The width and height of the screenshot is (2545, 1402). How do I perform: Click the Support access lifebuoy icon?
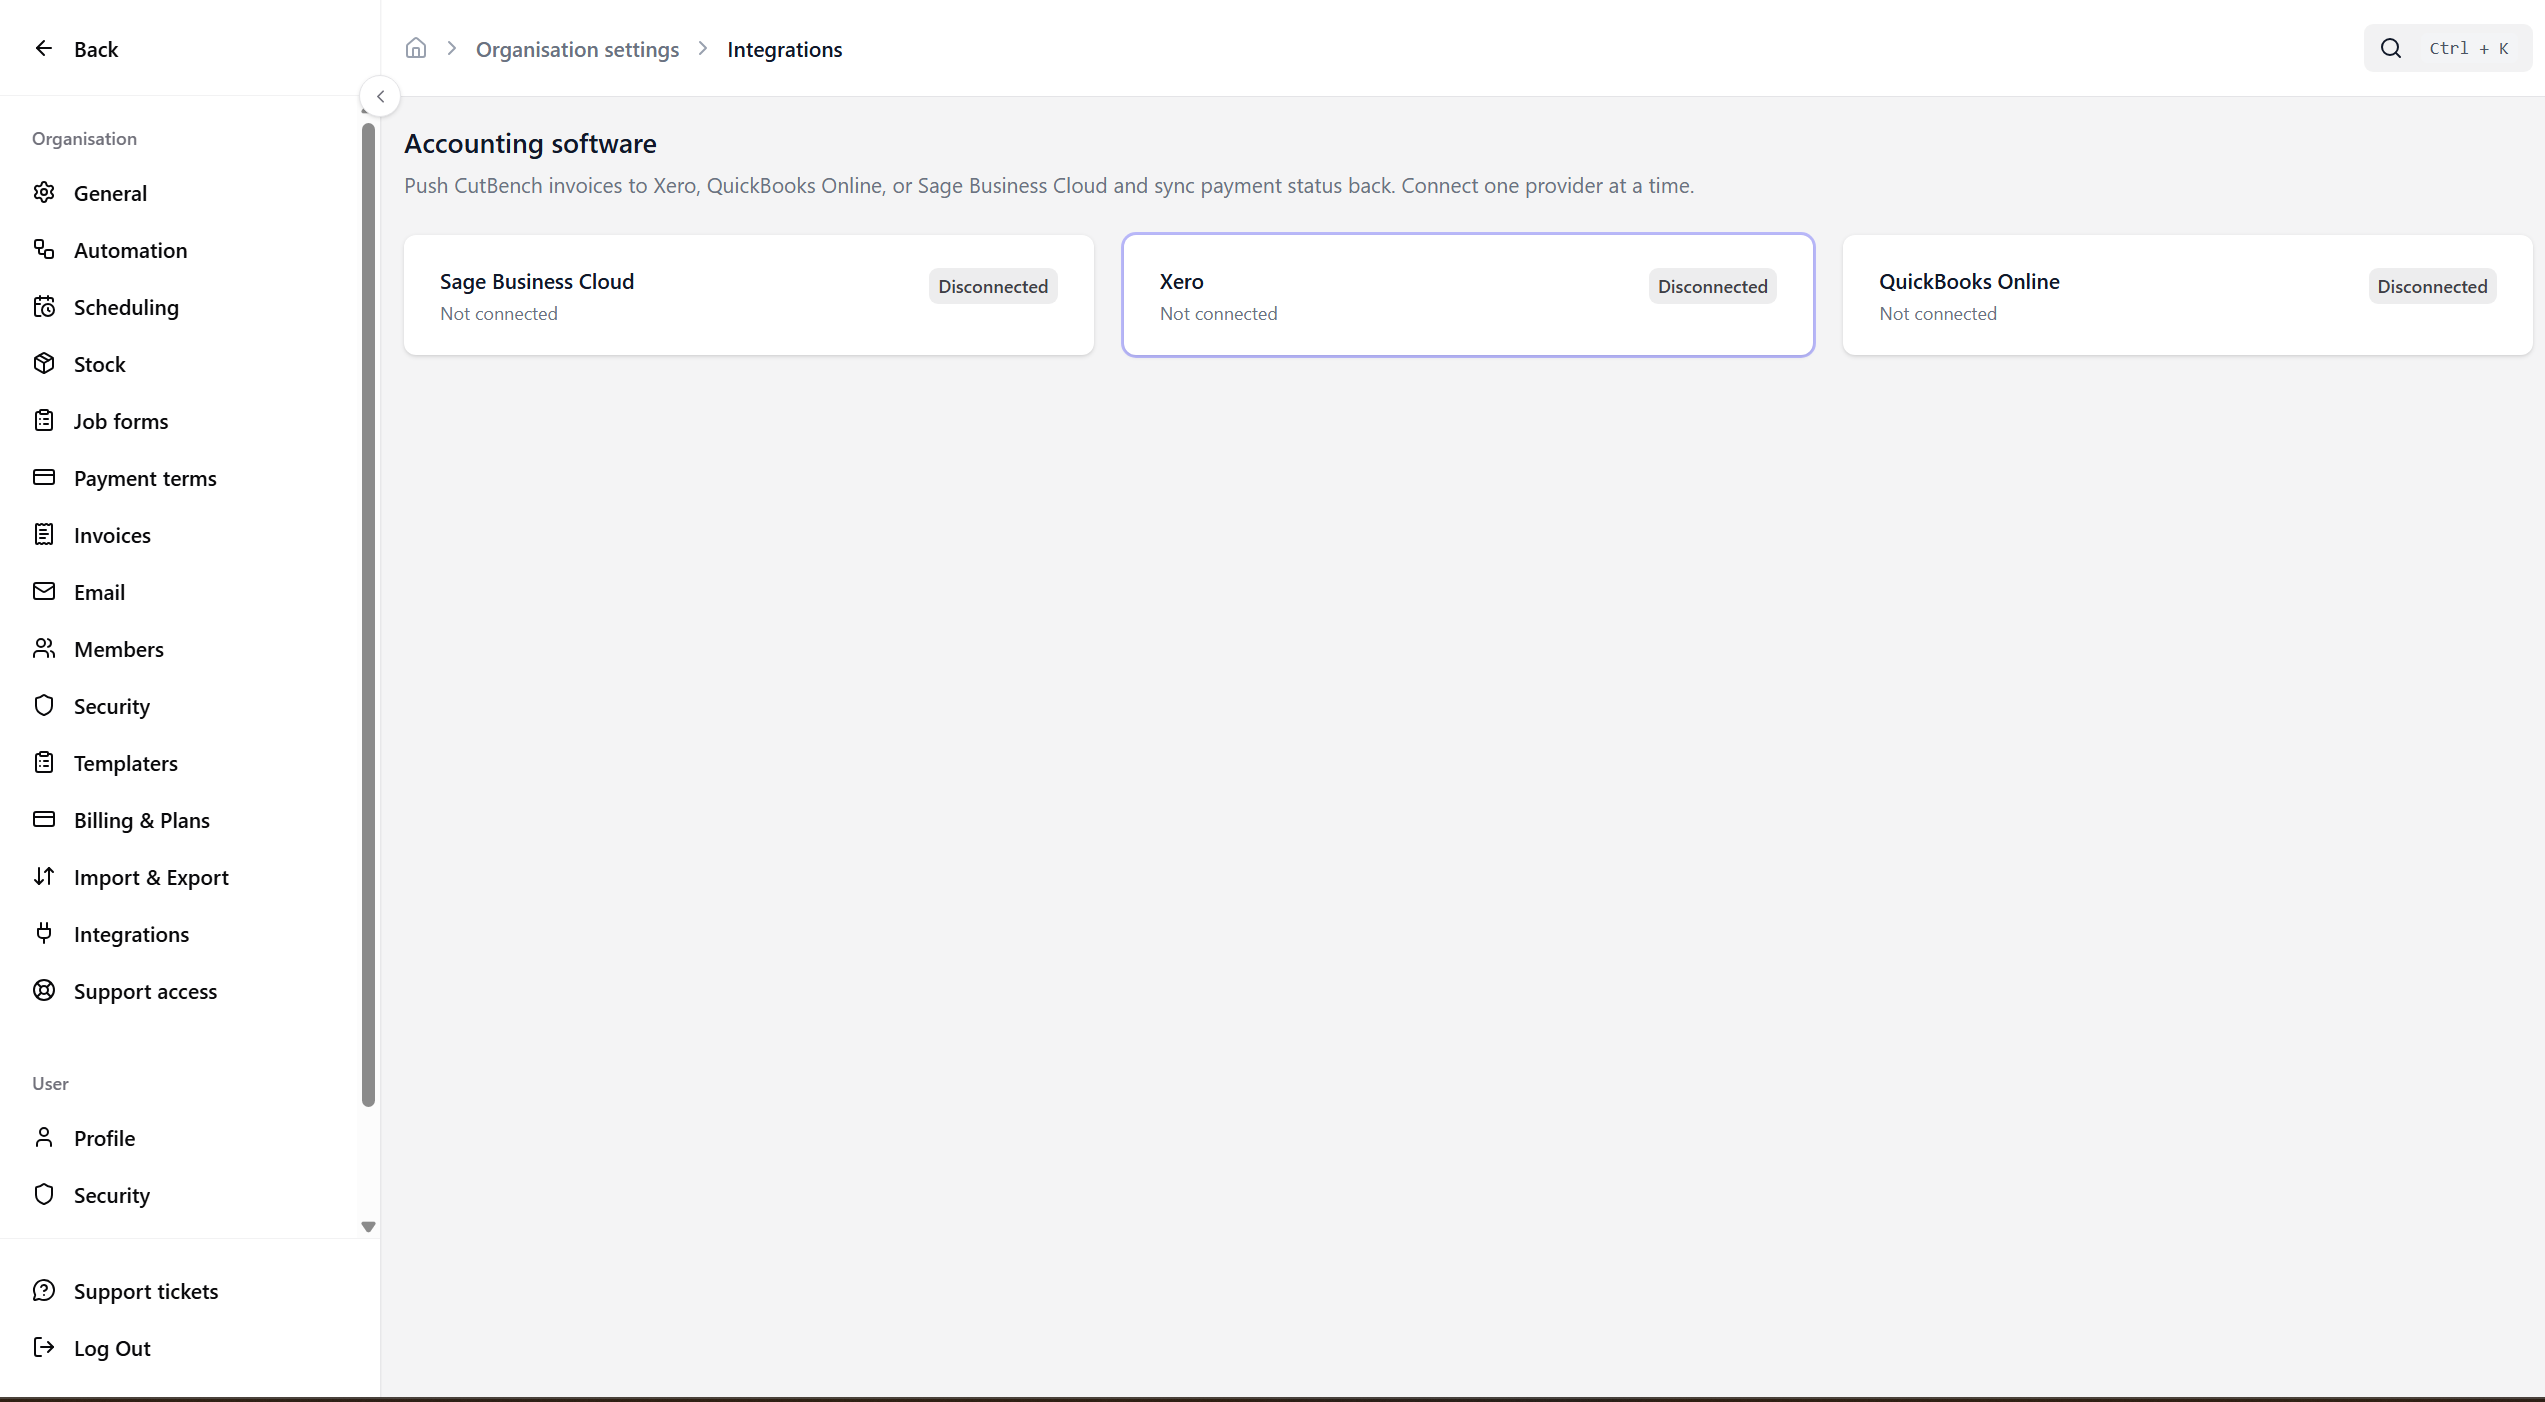point(44,990)
